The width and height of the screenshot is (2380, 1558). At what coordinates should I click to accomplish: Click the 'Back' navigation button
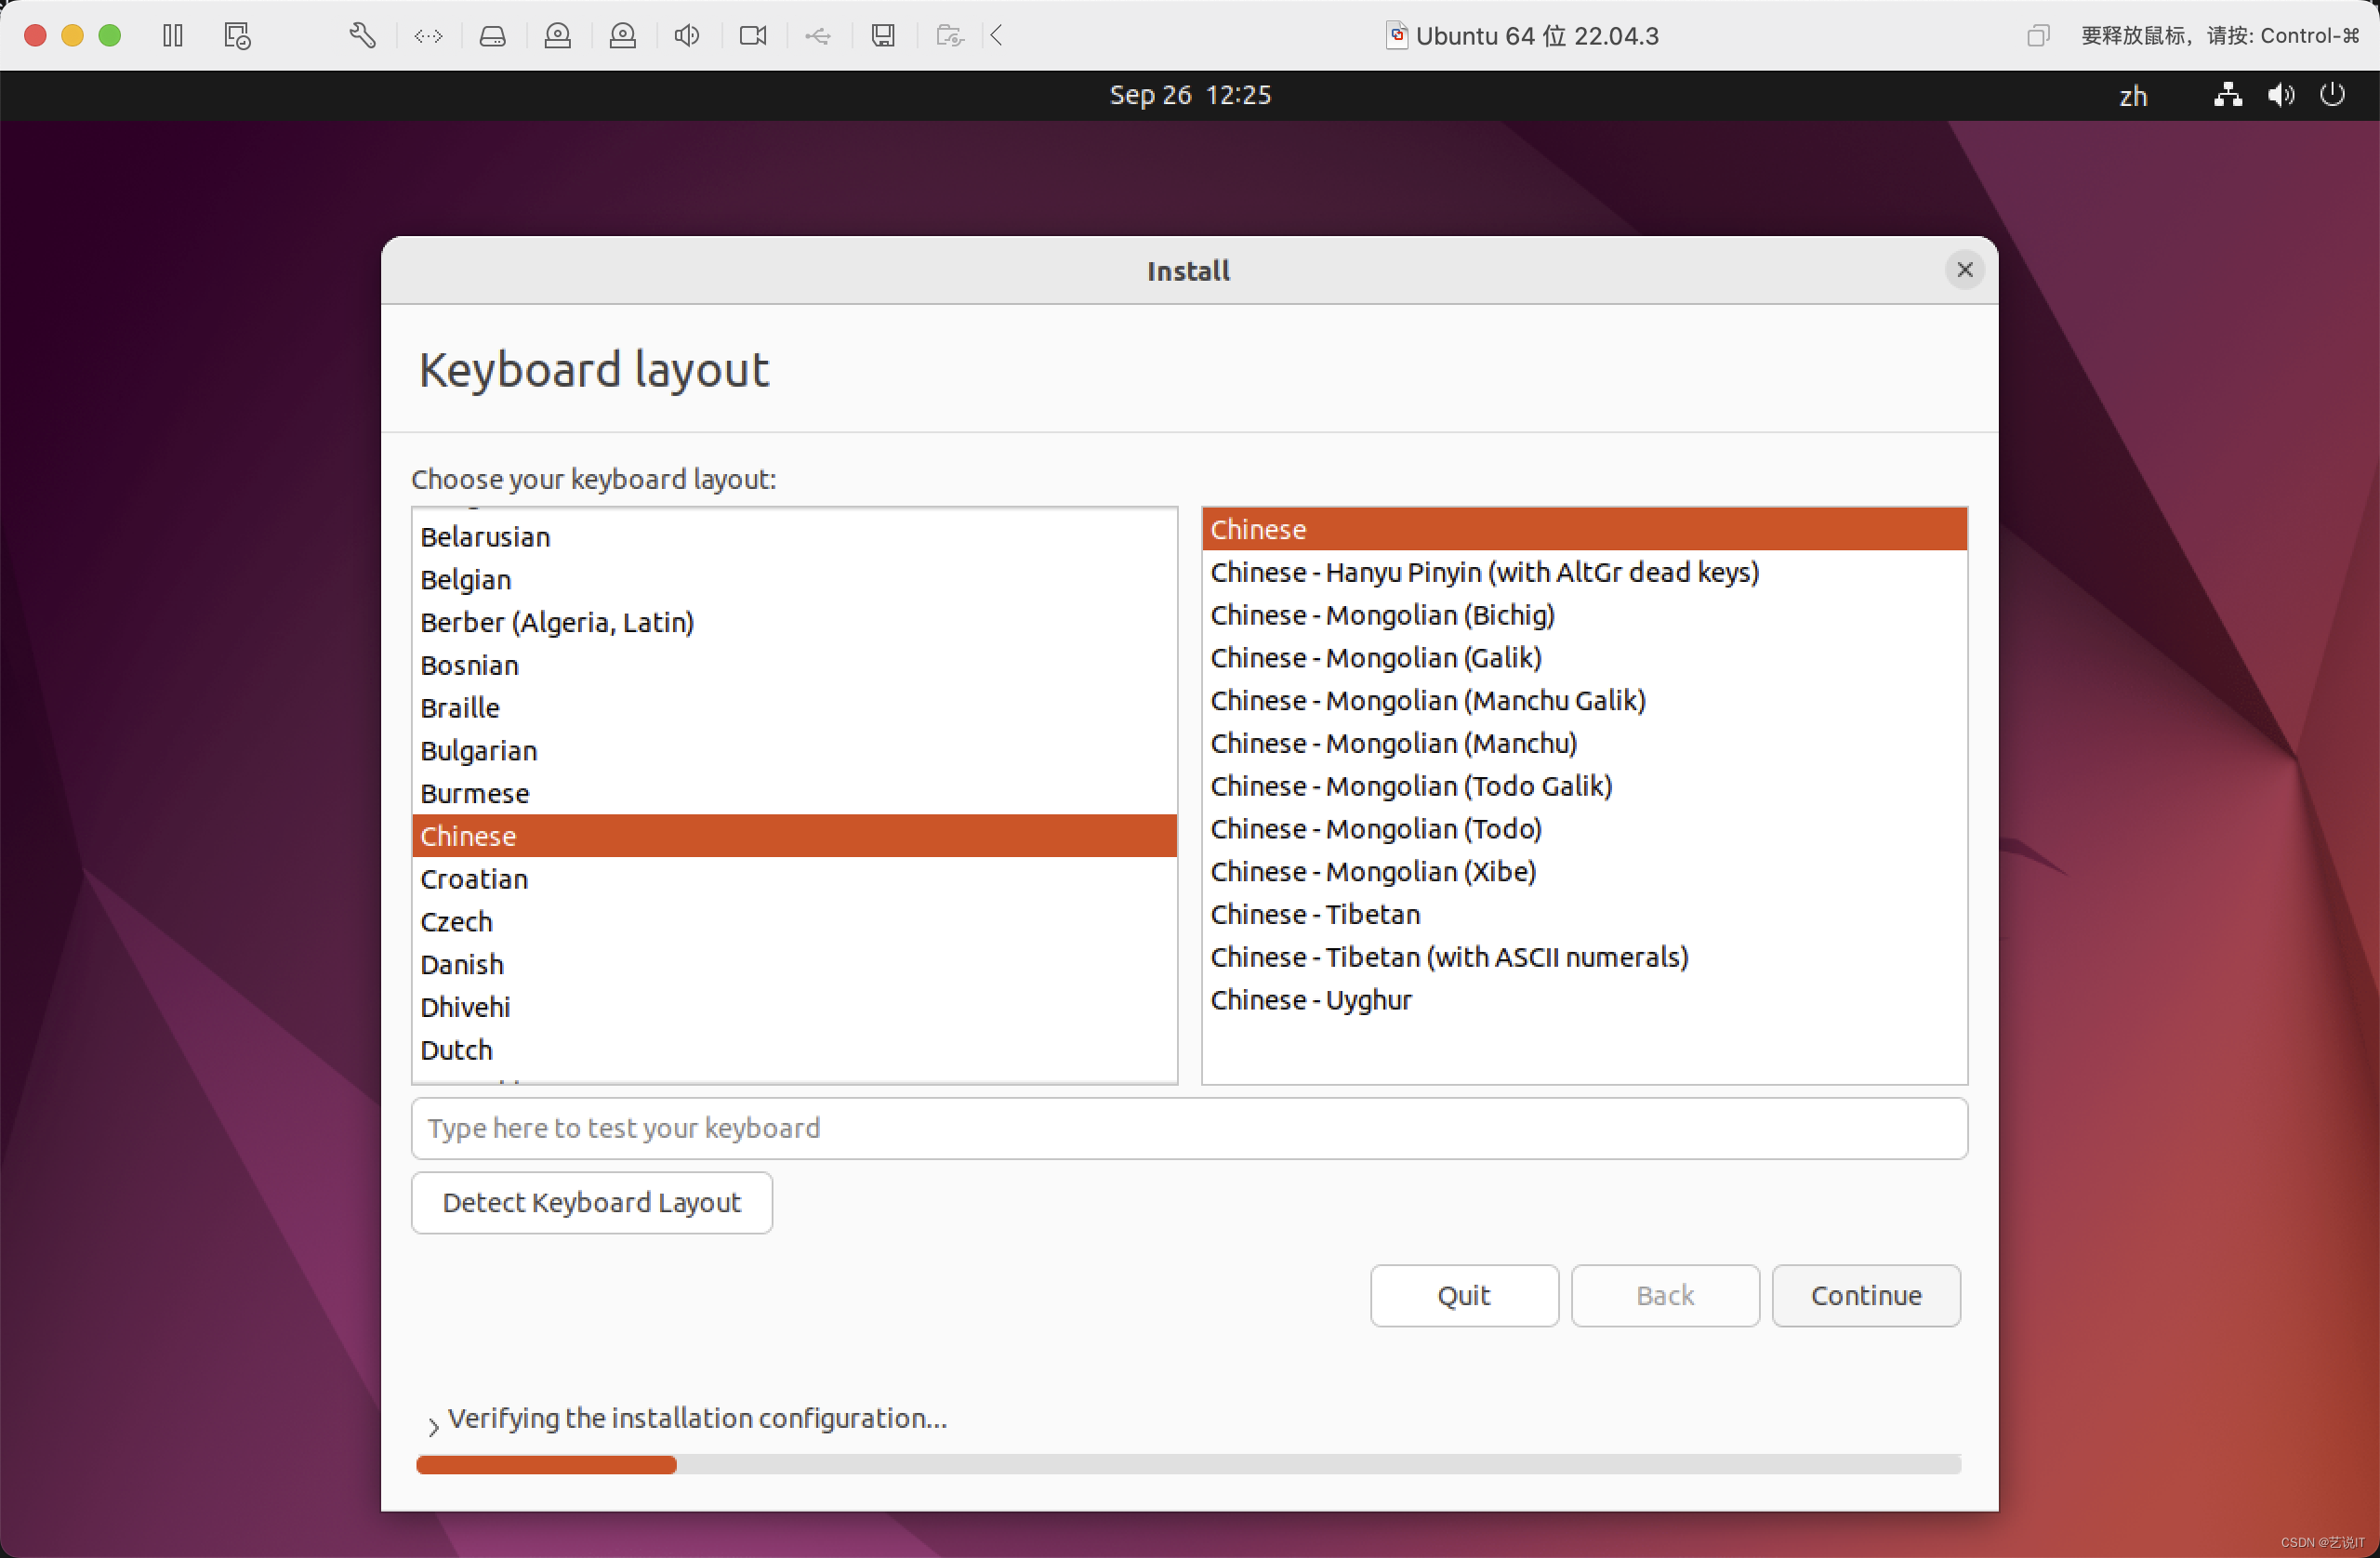(1664, 1296)
